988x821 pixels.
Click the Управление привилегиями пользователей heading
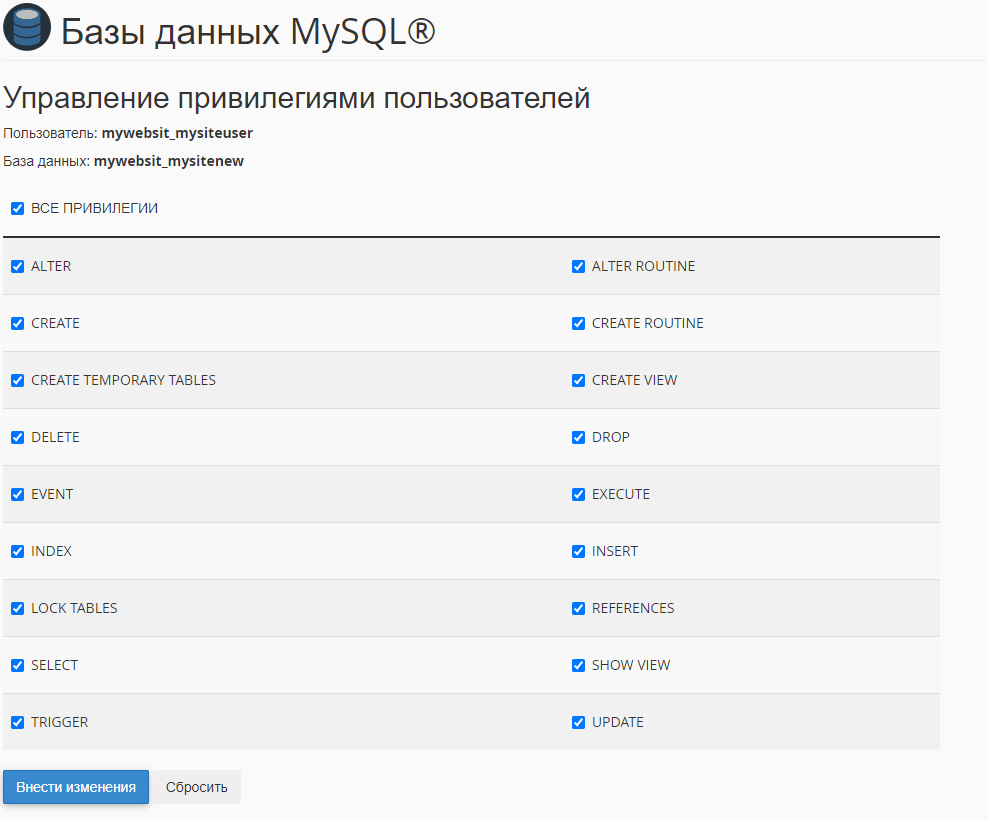pyautogui.click(x=297, y=98)
